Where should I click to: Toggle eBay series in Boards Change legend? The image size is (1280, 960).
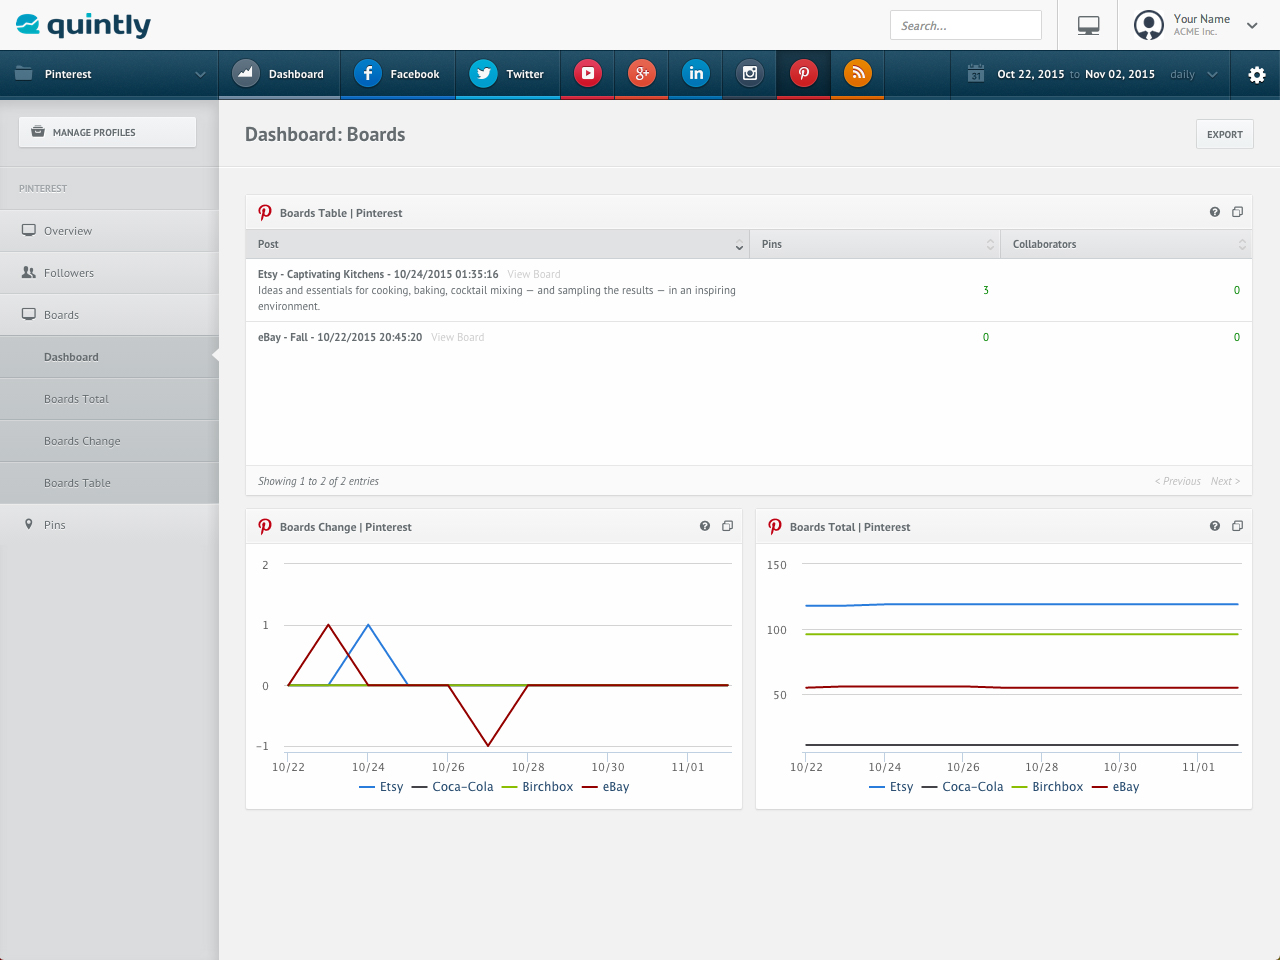tap(605, 787)
